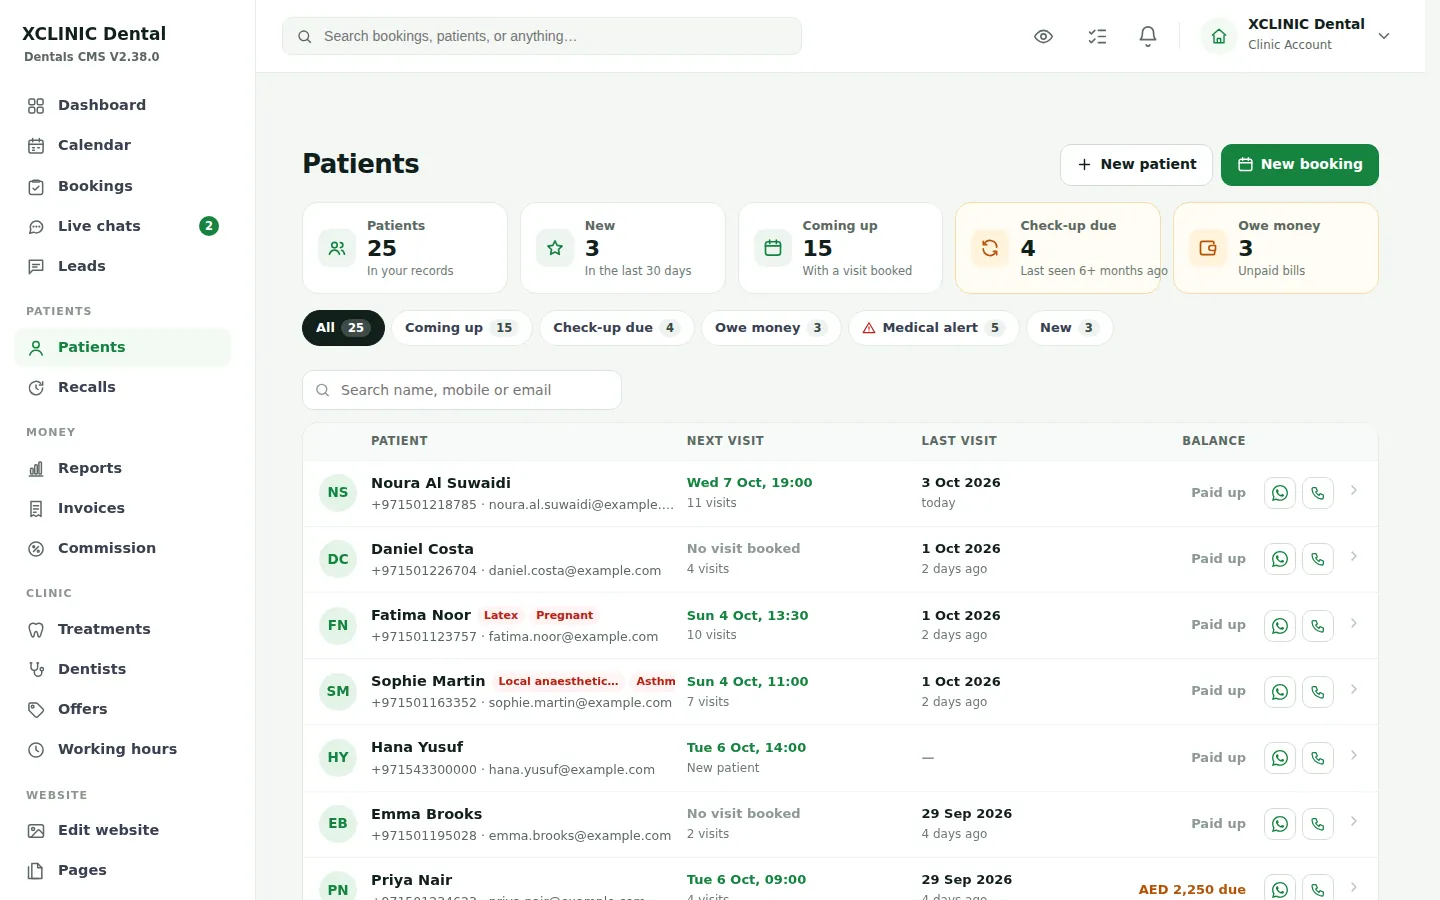The image size is (1440, 900).
Task: Toggle the eye visibility icon in header
Action: (x=1043, y=37)
